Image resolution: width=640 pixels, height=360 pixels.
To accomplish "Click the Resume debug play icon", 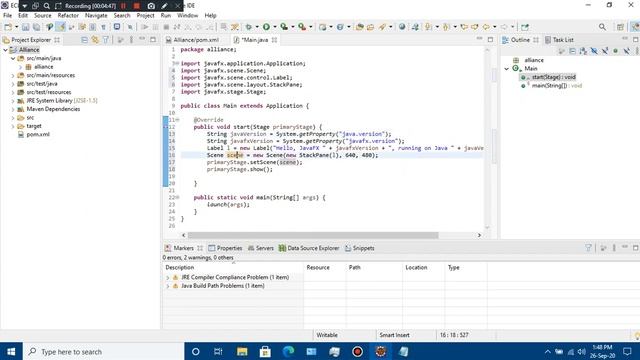I will pyautogui.click(x=144, y=27).
